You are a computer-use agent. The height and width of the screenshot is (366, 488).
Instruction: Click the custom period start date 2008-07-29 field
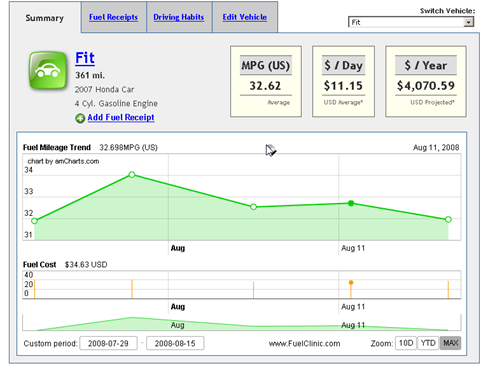108,343
